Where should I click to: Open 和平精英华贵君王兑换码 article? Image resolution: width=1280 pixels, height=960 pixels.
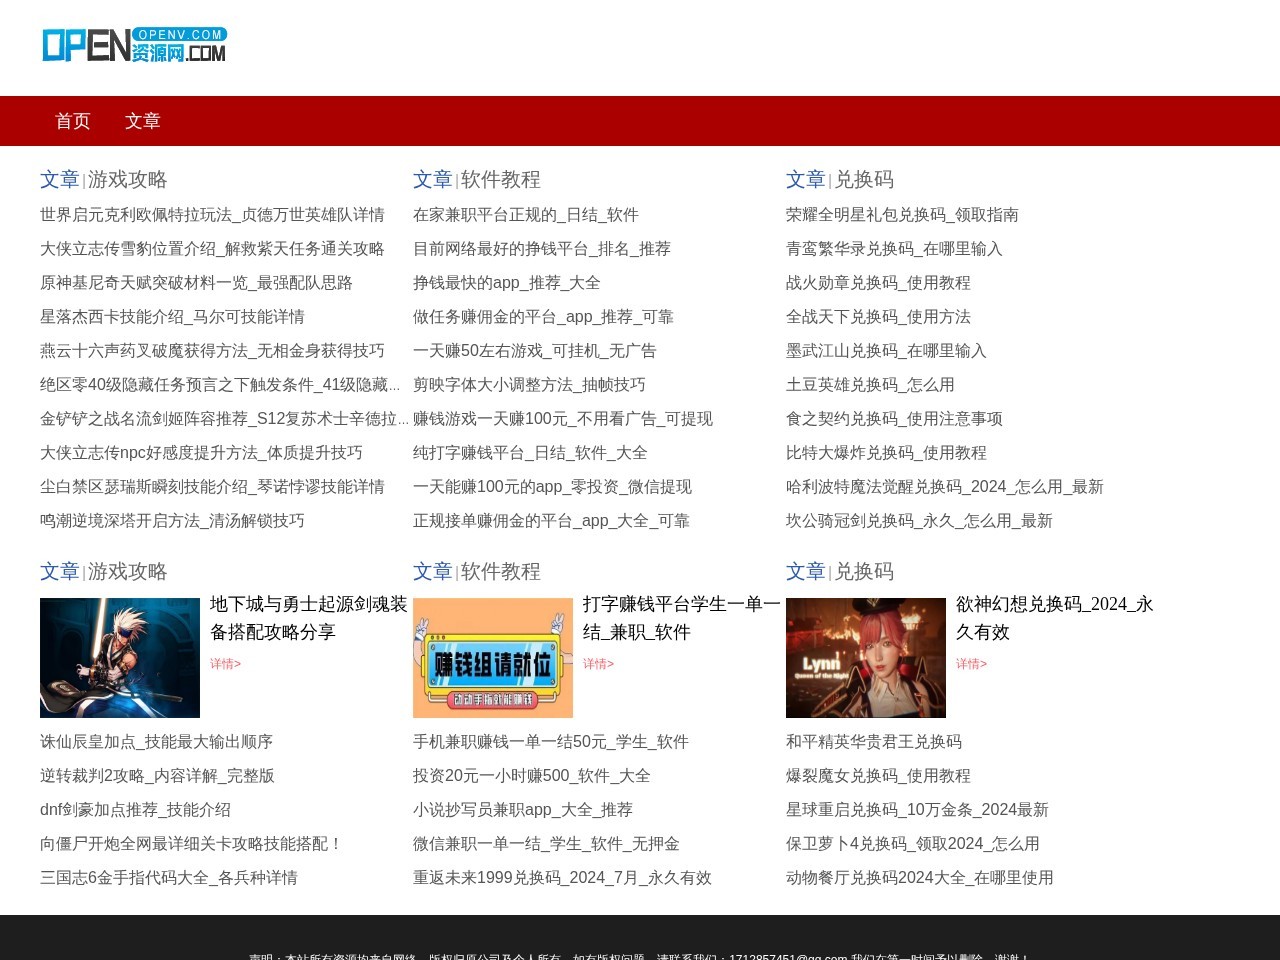874,742
